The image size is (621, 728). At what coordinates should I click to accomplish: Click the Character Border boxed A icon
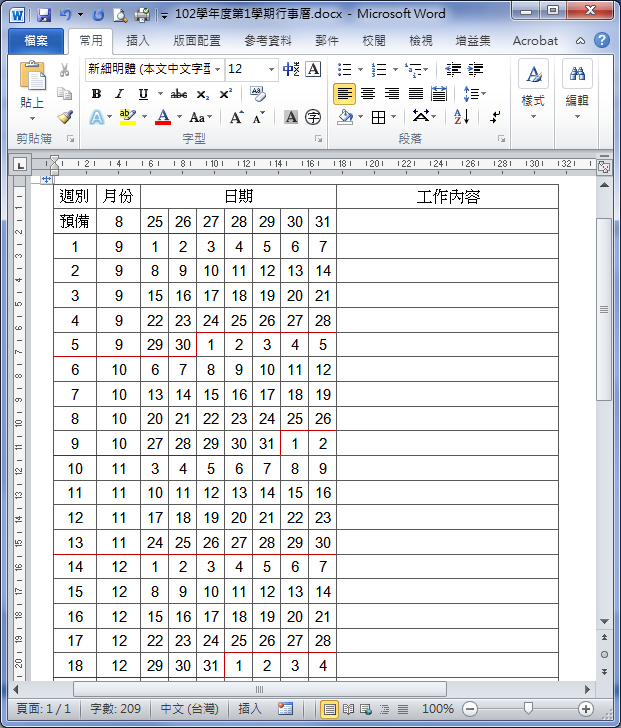[x=313, y=70]
